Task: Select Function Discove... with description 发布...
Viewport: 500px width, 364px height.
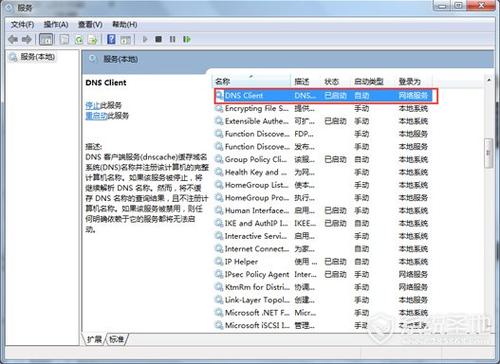Action: click(x=323, y=147)
